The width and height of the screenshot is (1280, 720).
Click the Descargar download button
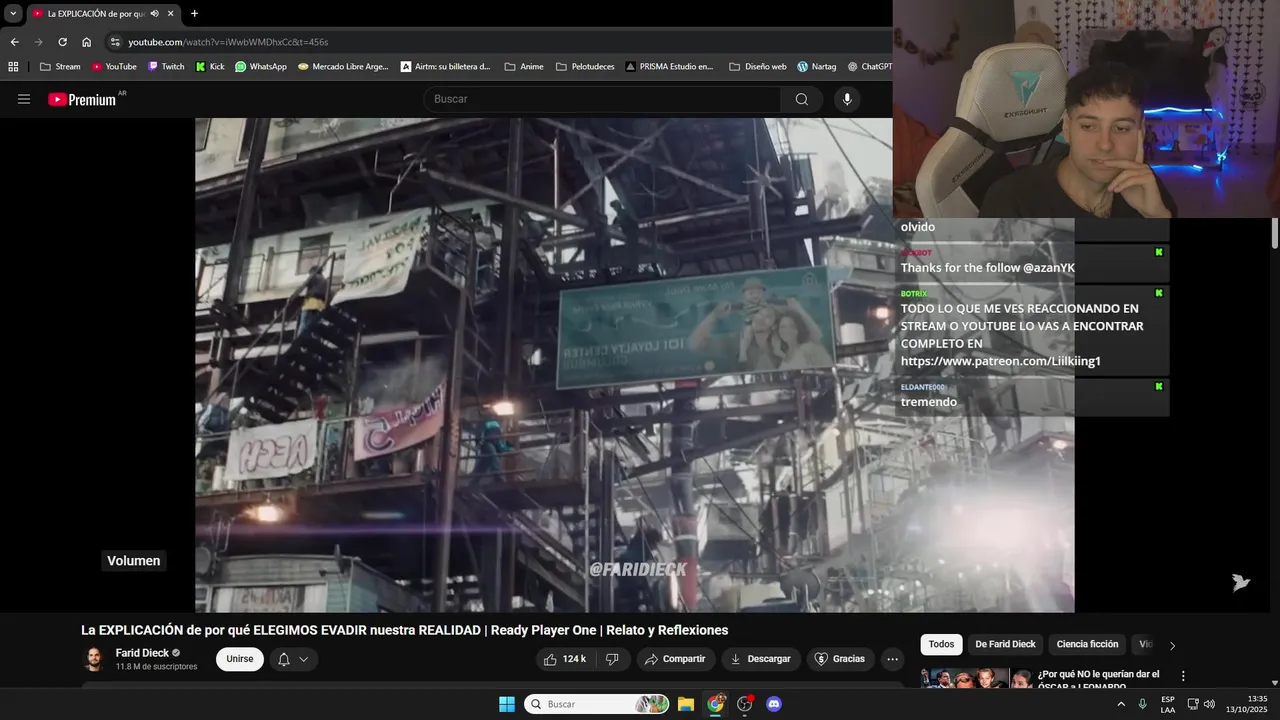pyautogui.click(x=760, y=659)
